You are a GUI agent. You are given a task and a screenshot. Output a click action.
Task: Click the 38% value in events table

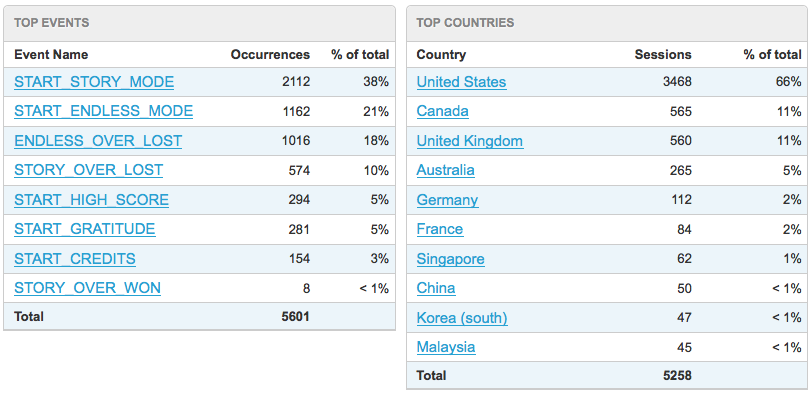point(376,82)
